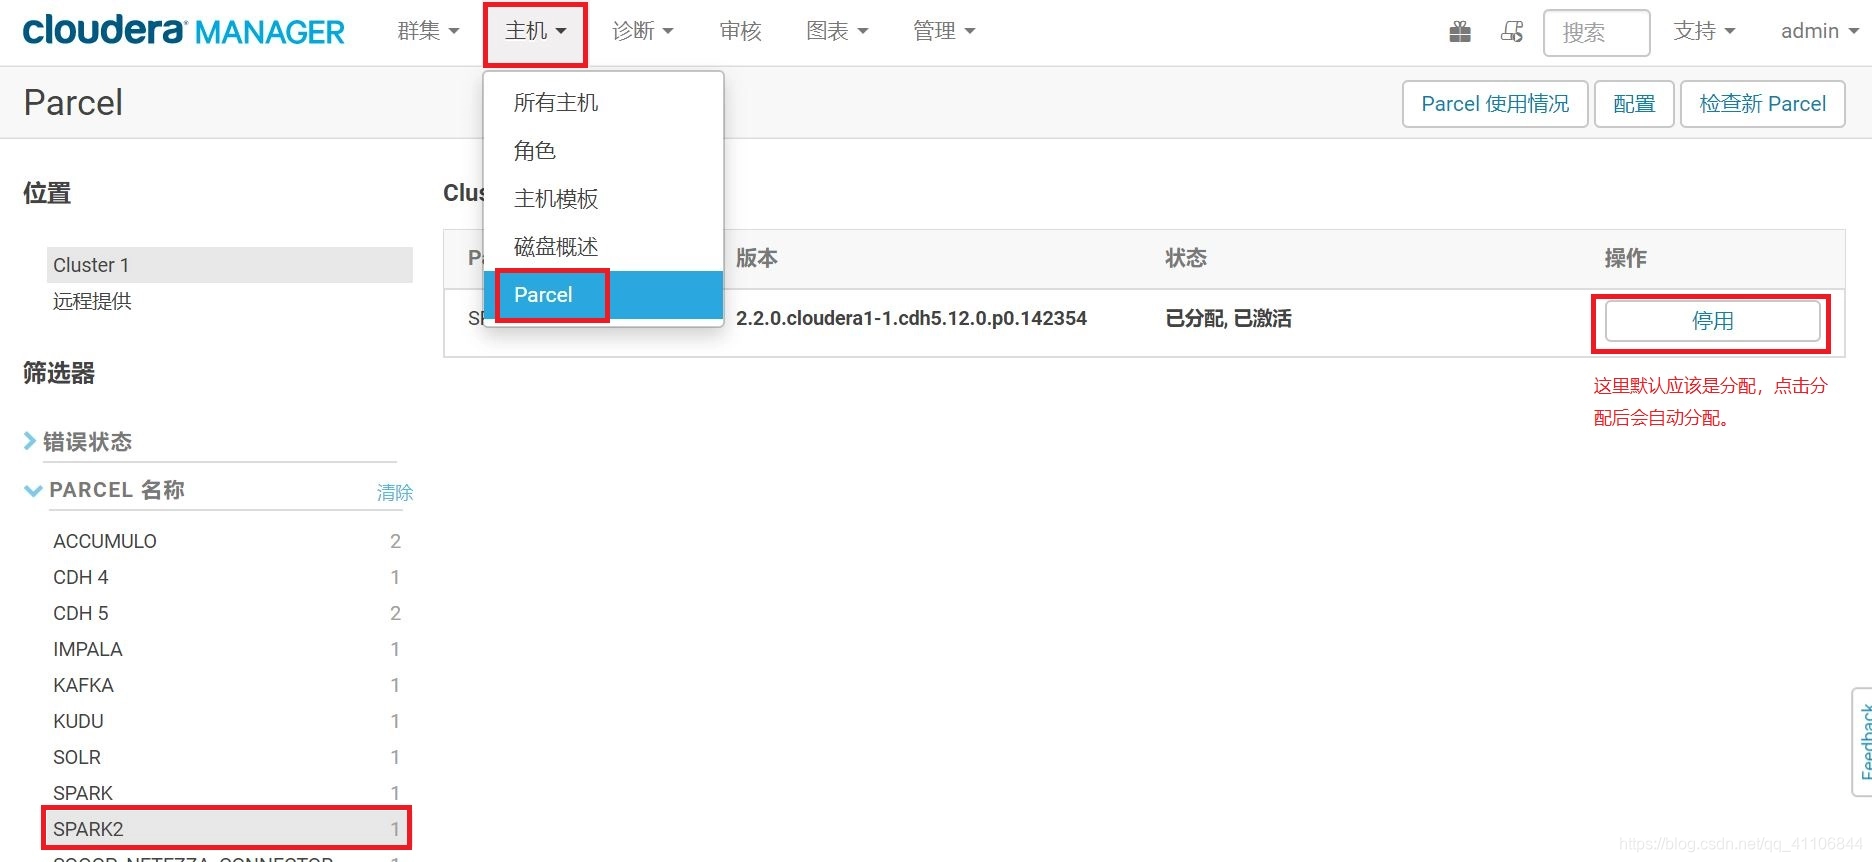Click 清除 to clear filter
1872x862 pixels.
[395, 492]
